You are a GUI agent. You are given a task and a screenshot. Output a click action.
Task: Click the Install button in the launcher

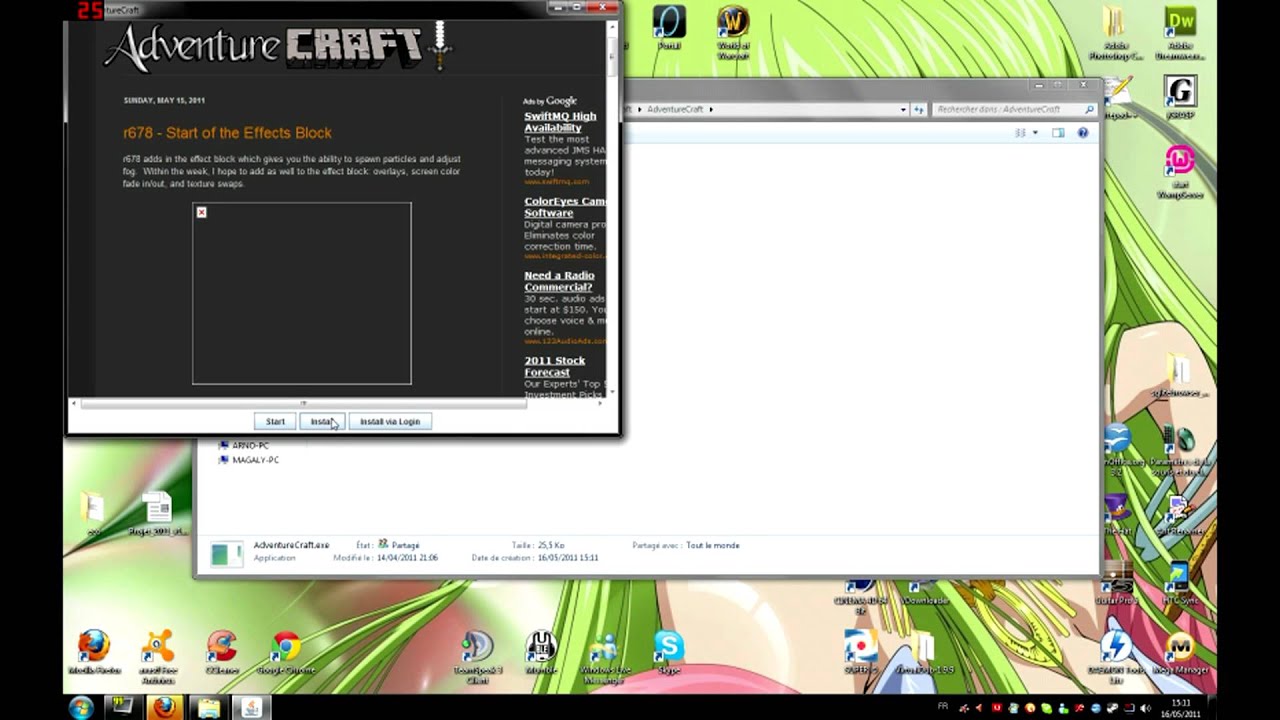pos(322,422)
